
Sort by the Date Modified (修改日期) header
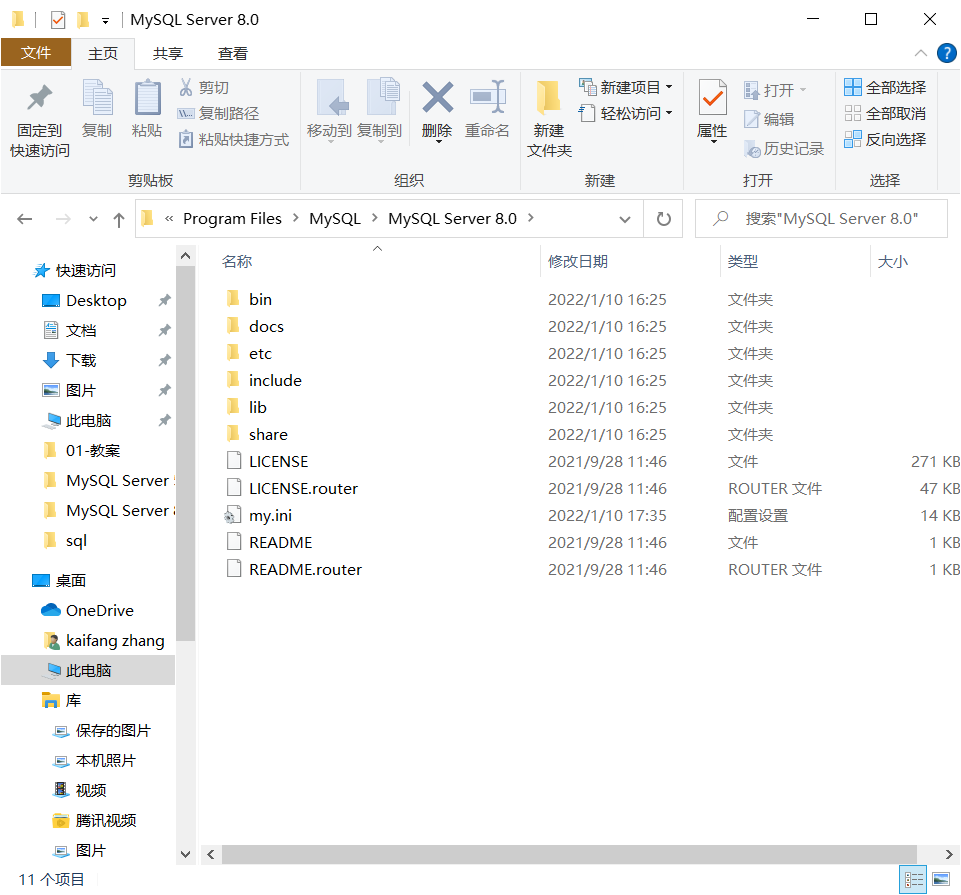pyautogui.click(x=578, y=262)
